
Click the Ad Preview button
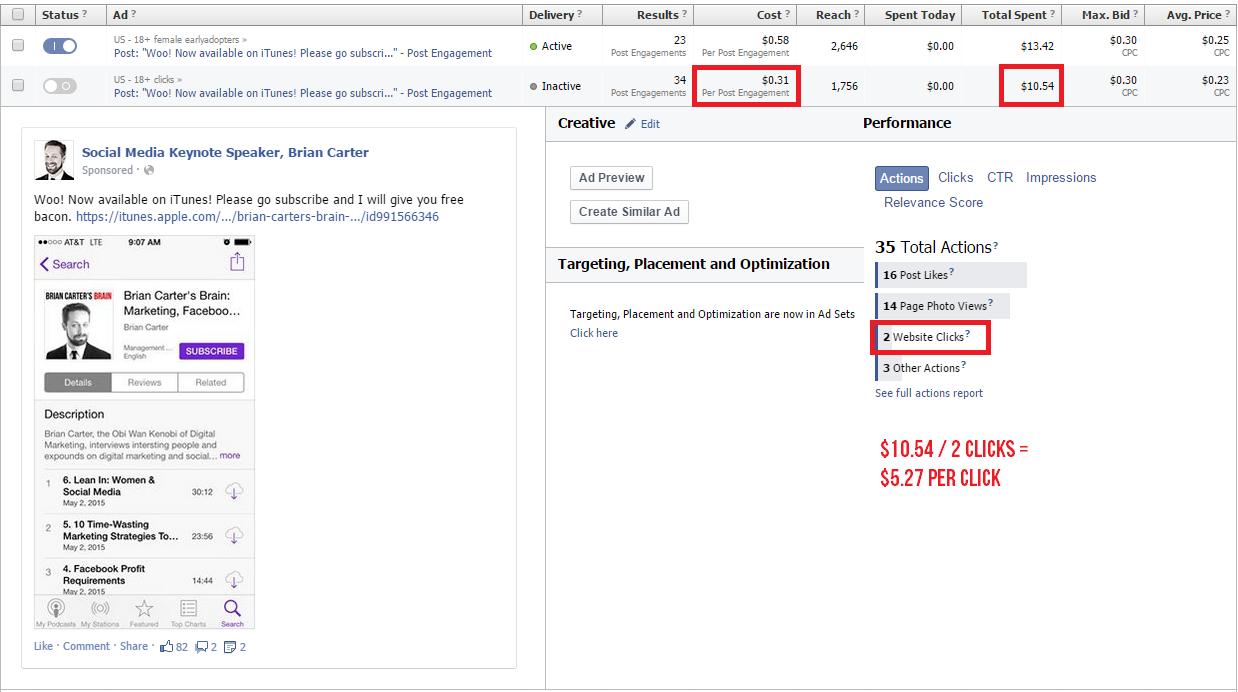(x=611, y=178)
